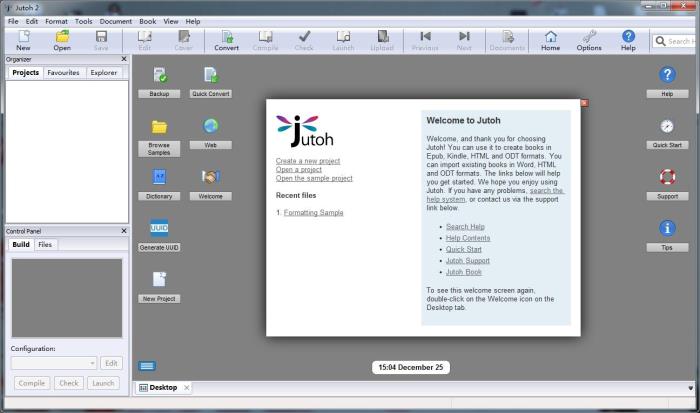Go to Next document icon
Viewport: 700px width, 413px height.
click(x=464, y=41)
